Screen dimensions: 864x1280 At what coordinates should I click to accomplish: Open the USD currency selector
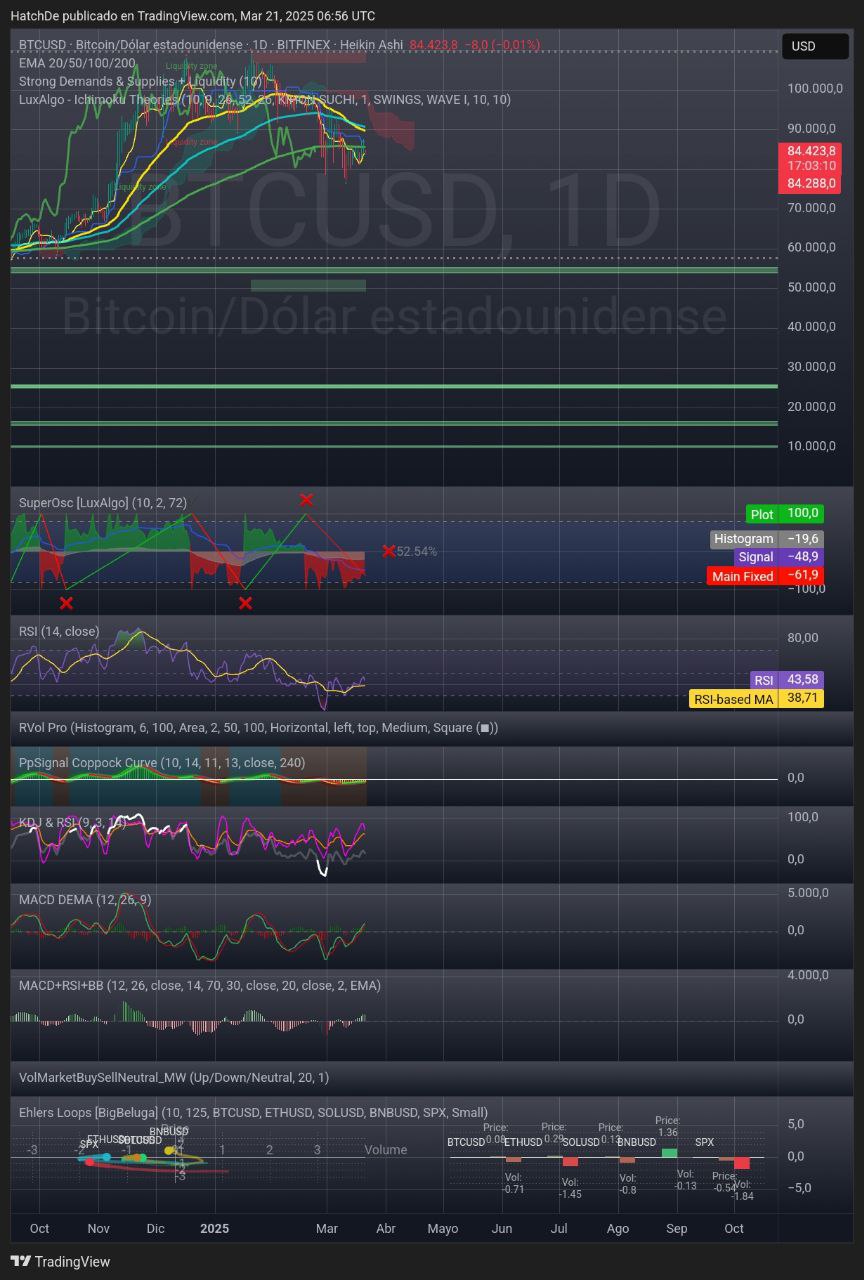tap(815, 46)
